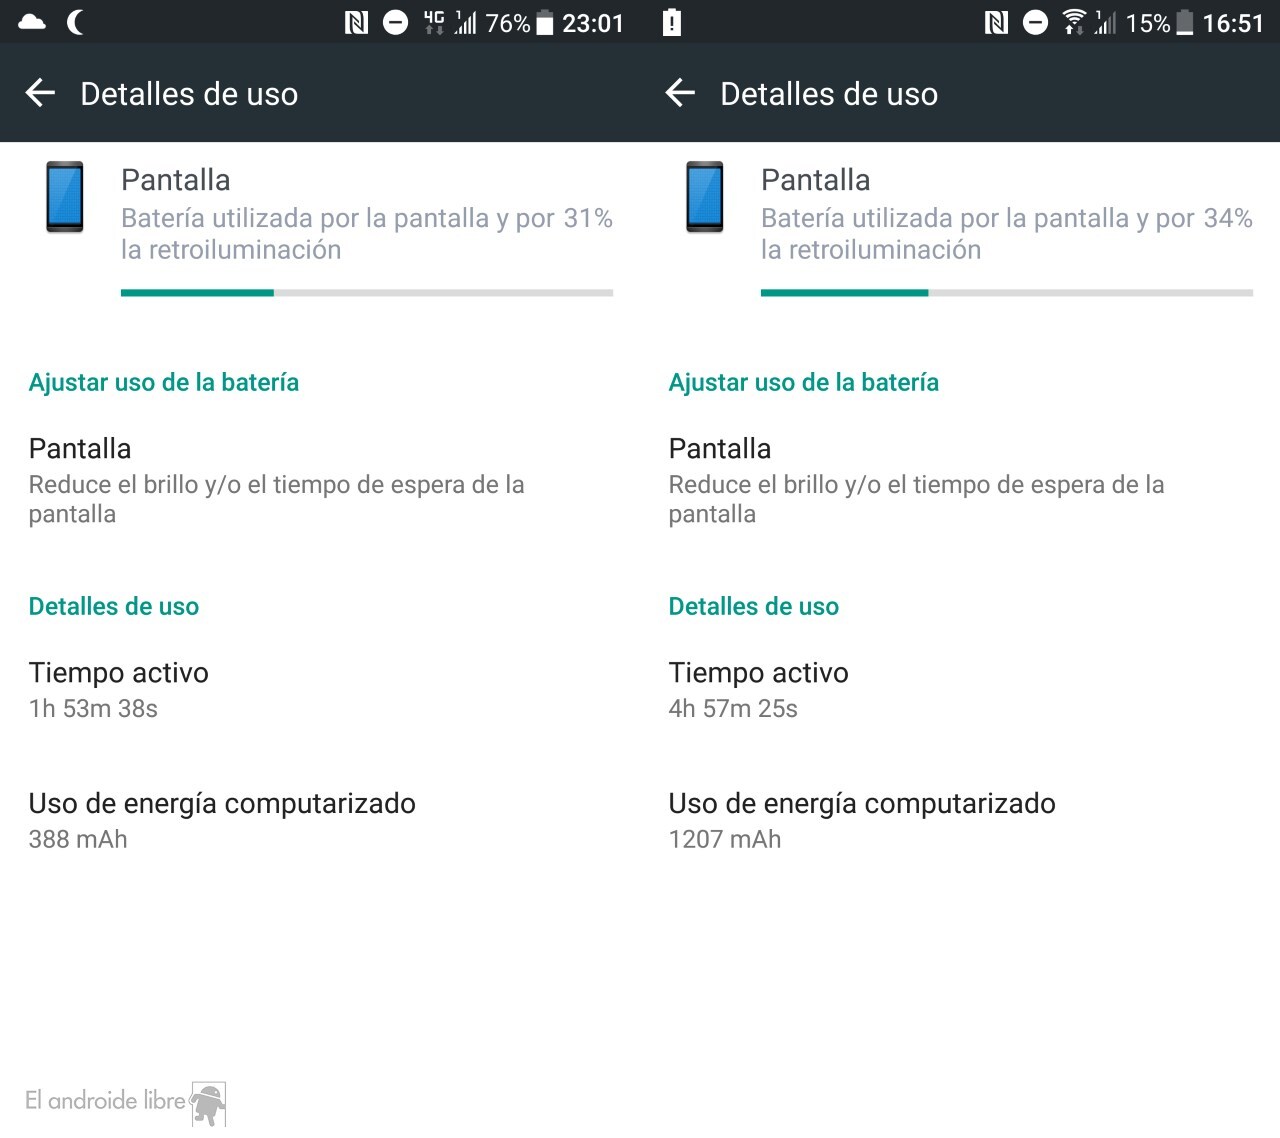
Task: Tap the 76% battery indicator
Action: pyautogui.click(x=519, y=22)
